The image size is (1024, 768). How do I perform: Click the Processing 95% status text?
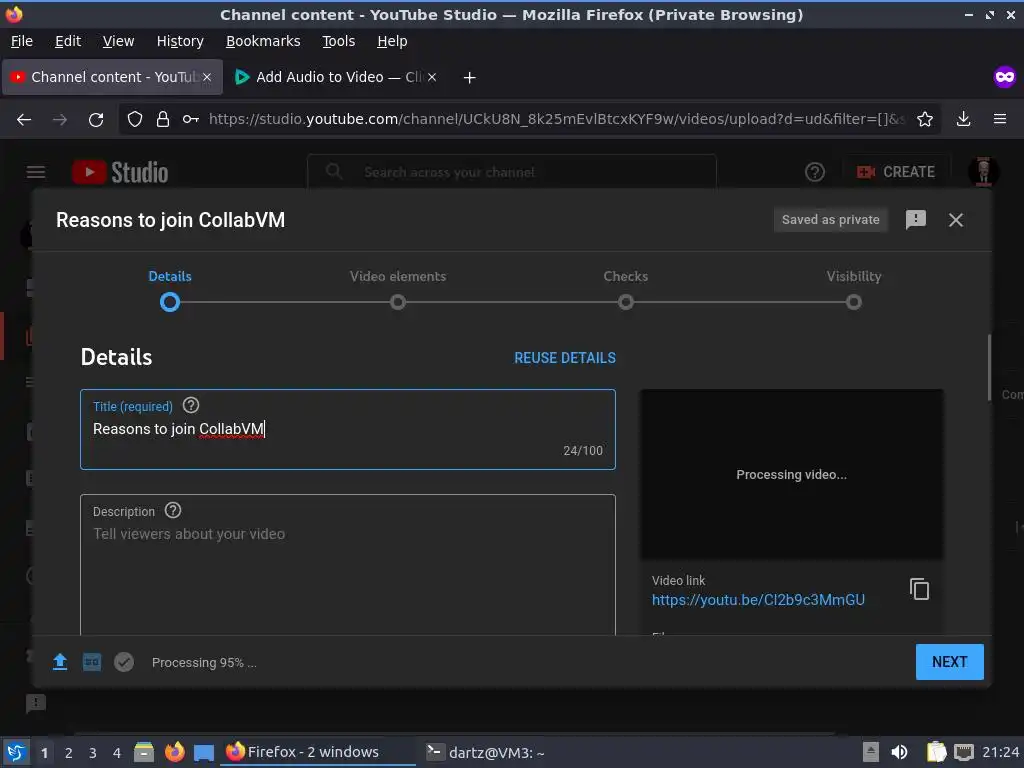coord(204,662)
